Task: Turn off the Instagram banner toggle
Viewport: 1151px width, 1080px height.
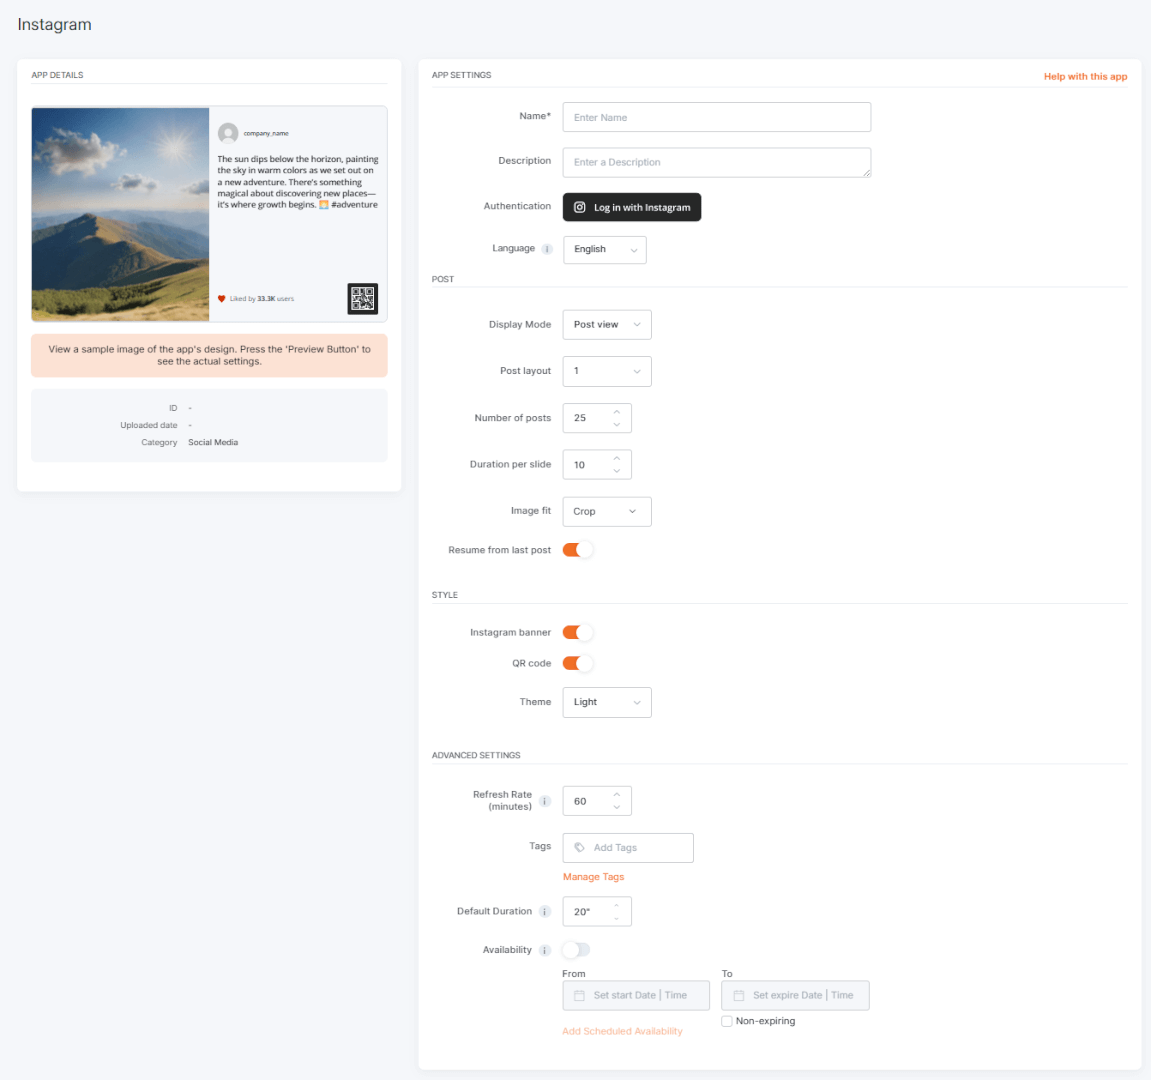Action: click(578, 632)
